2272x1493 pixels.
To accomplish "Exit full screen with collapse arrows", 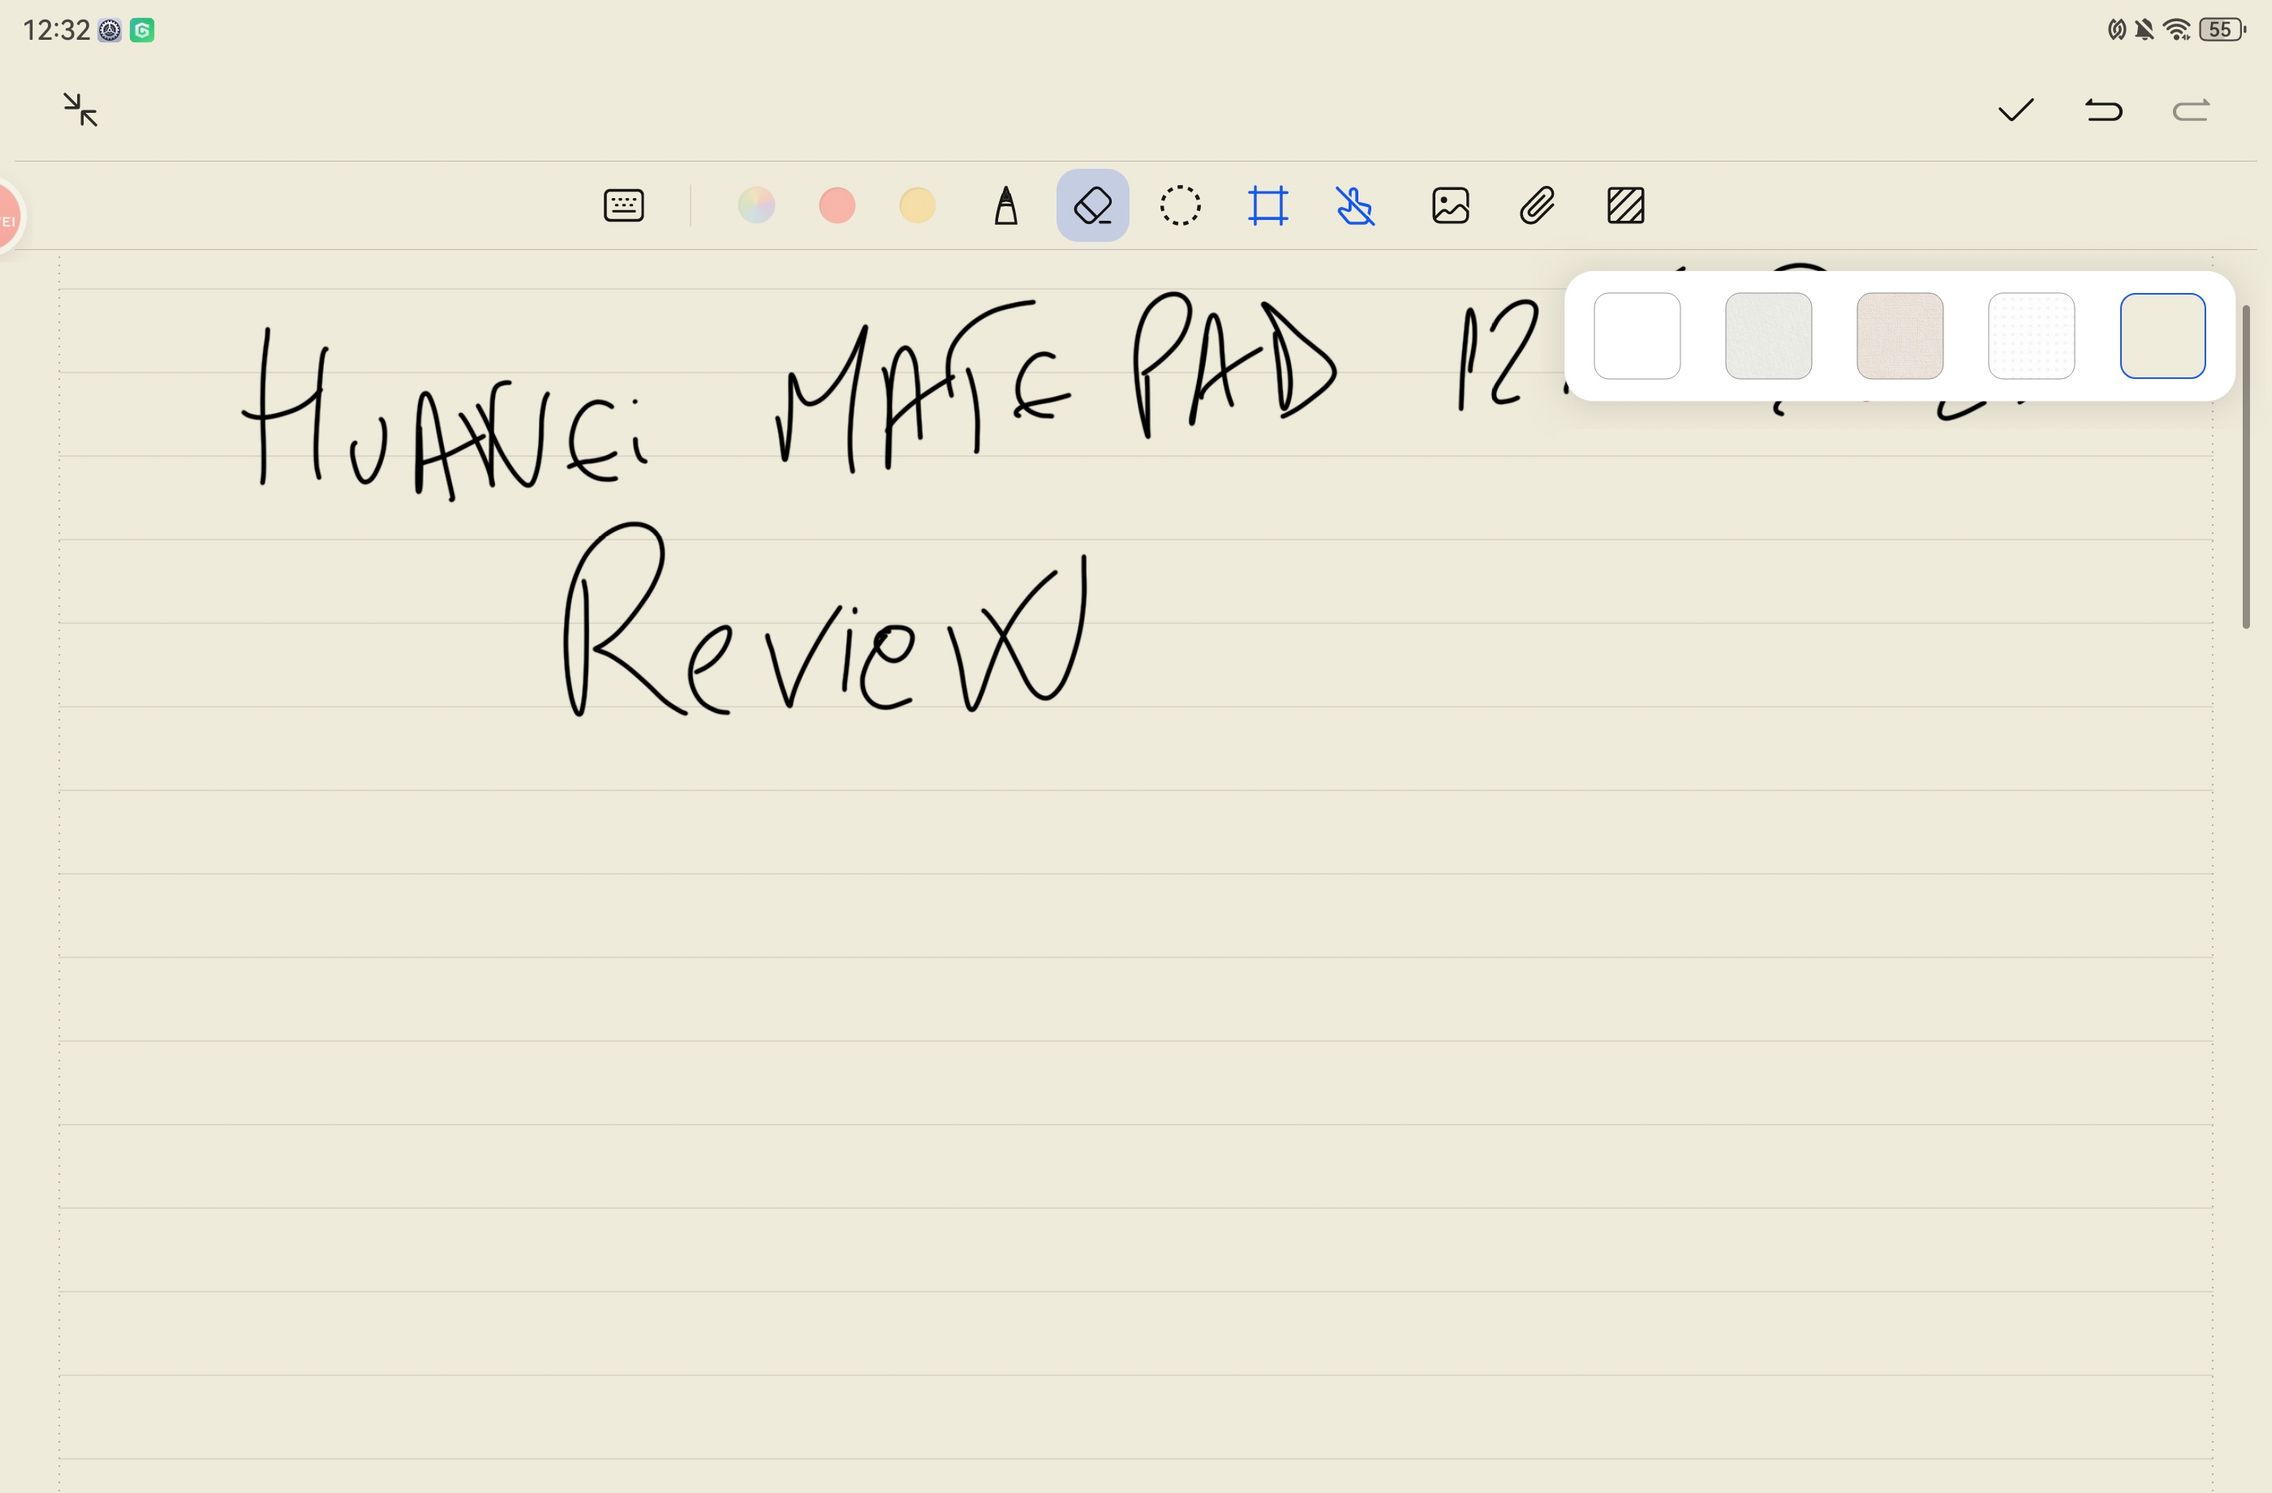I will point(80,110).
